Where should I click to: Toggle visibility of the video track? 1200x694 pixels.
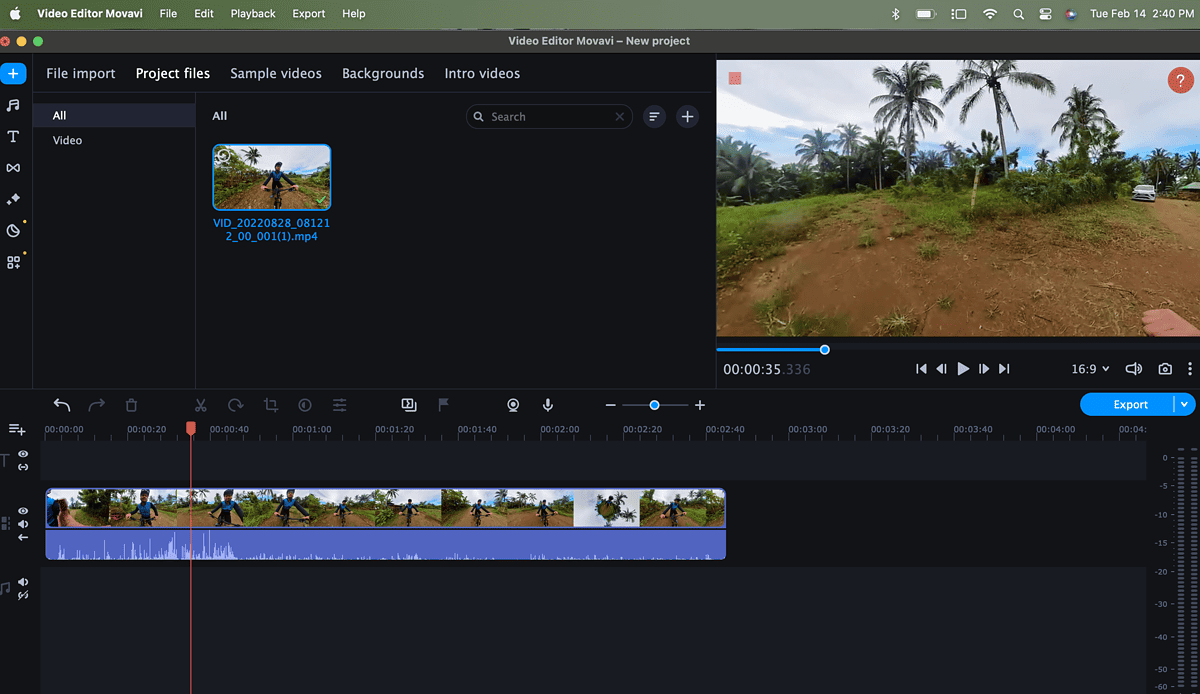23,511
